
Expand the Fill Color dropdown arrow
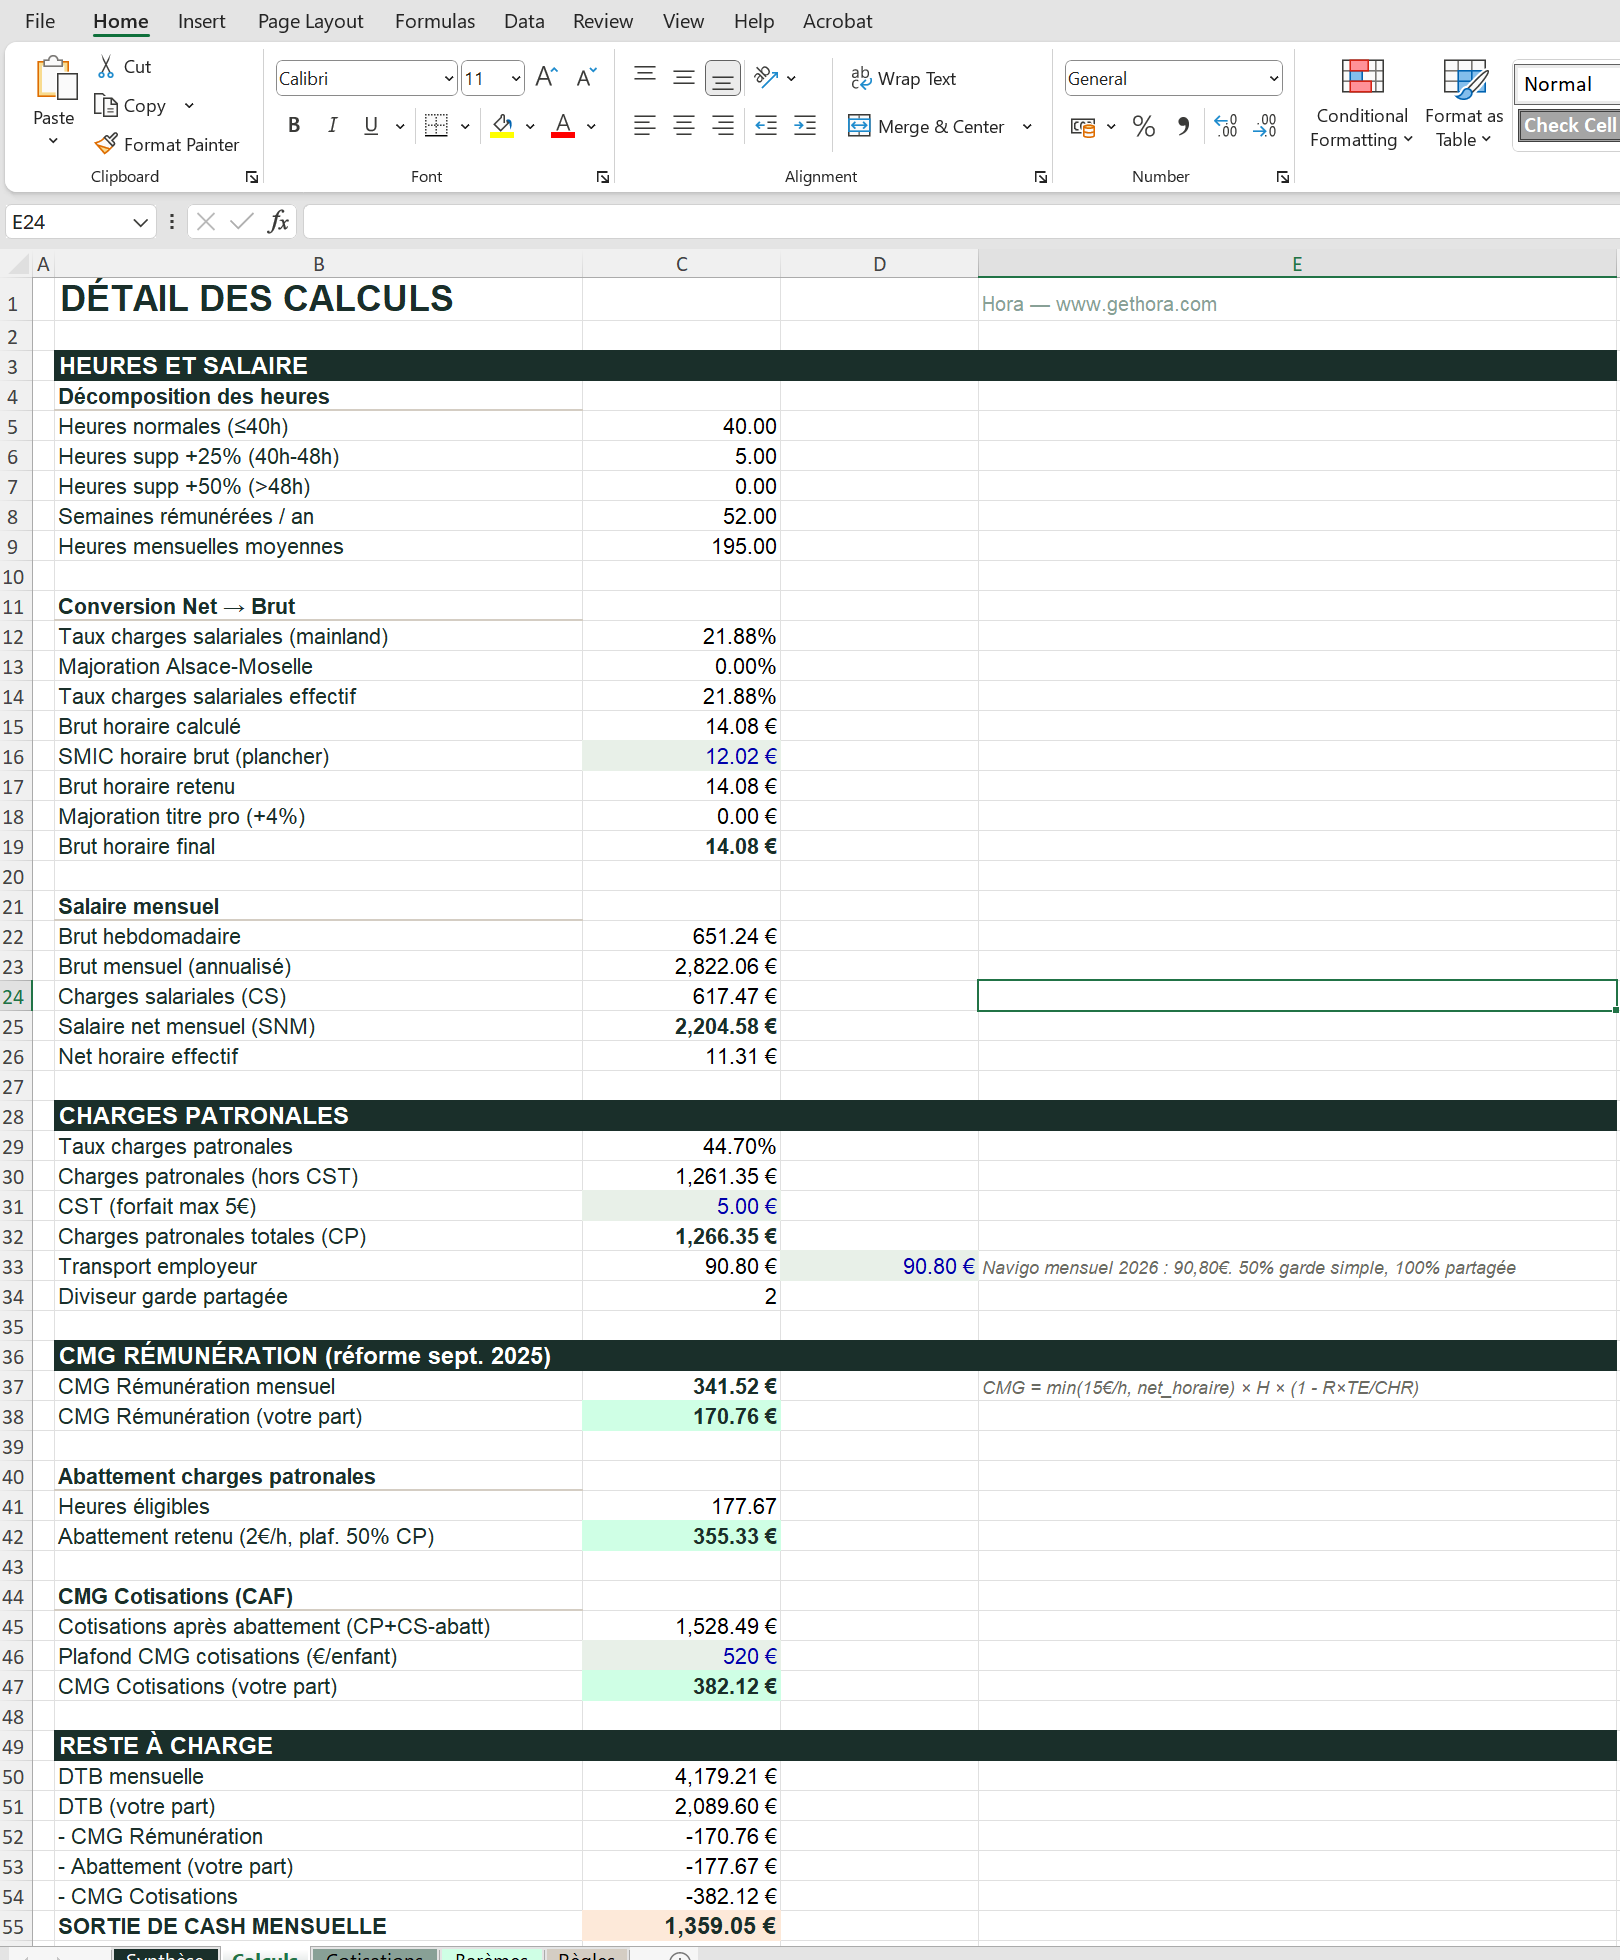(528, 126)
